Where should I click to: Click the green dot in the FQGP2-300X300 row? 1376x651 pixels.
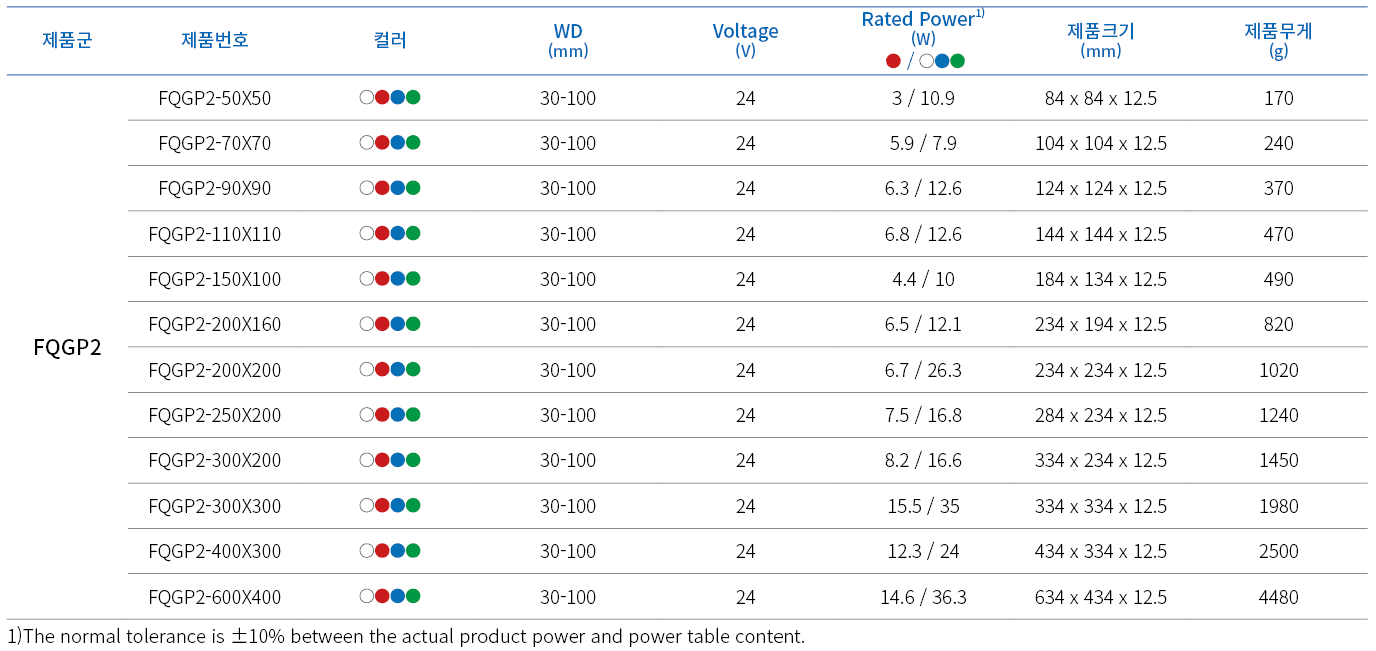[x=413, y=505]
